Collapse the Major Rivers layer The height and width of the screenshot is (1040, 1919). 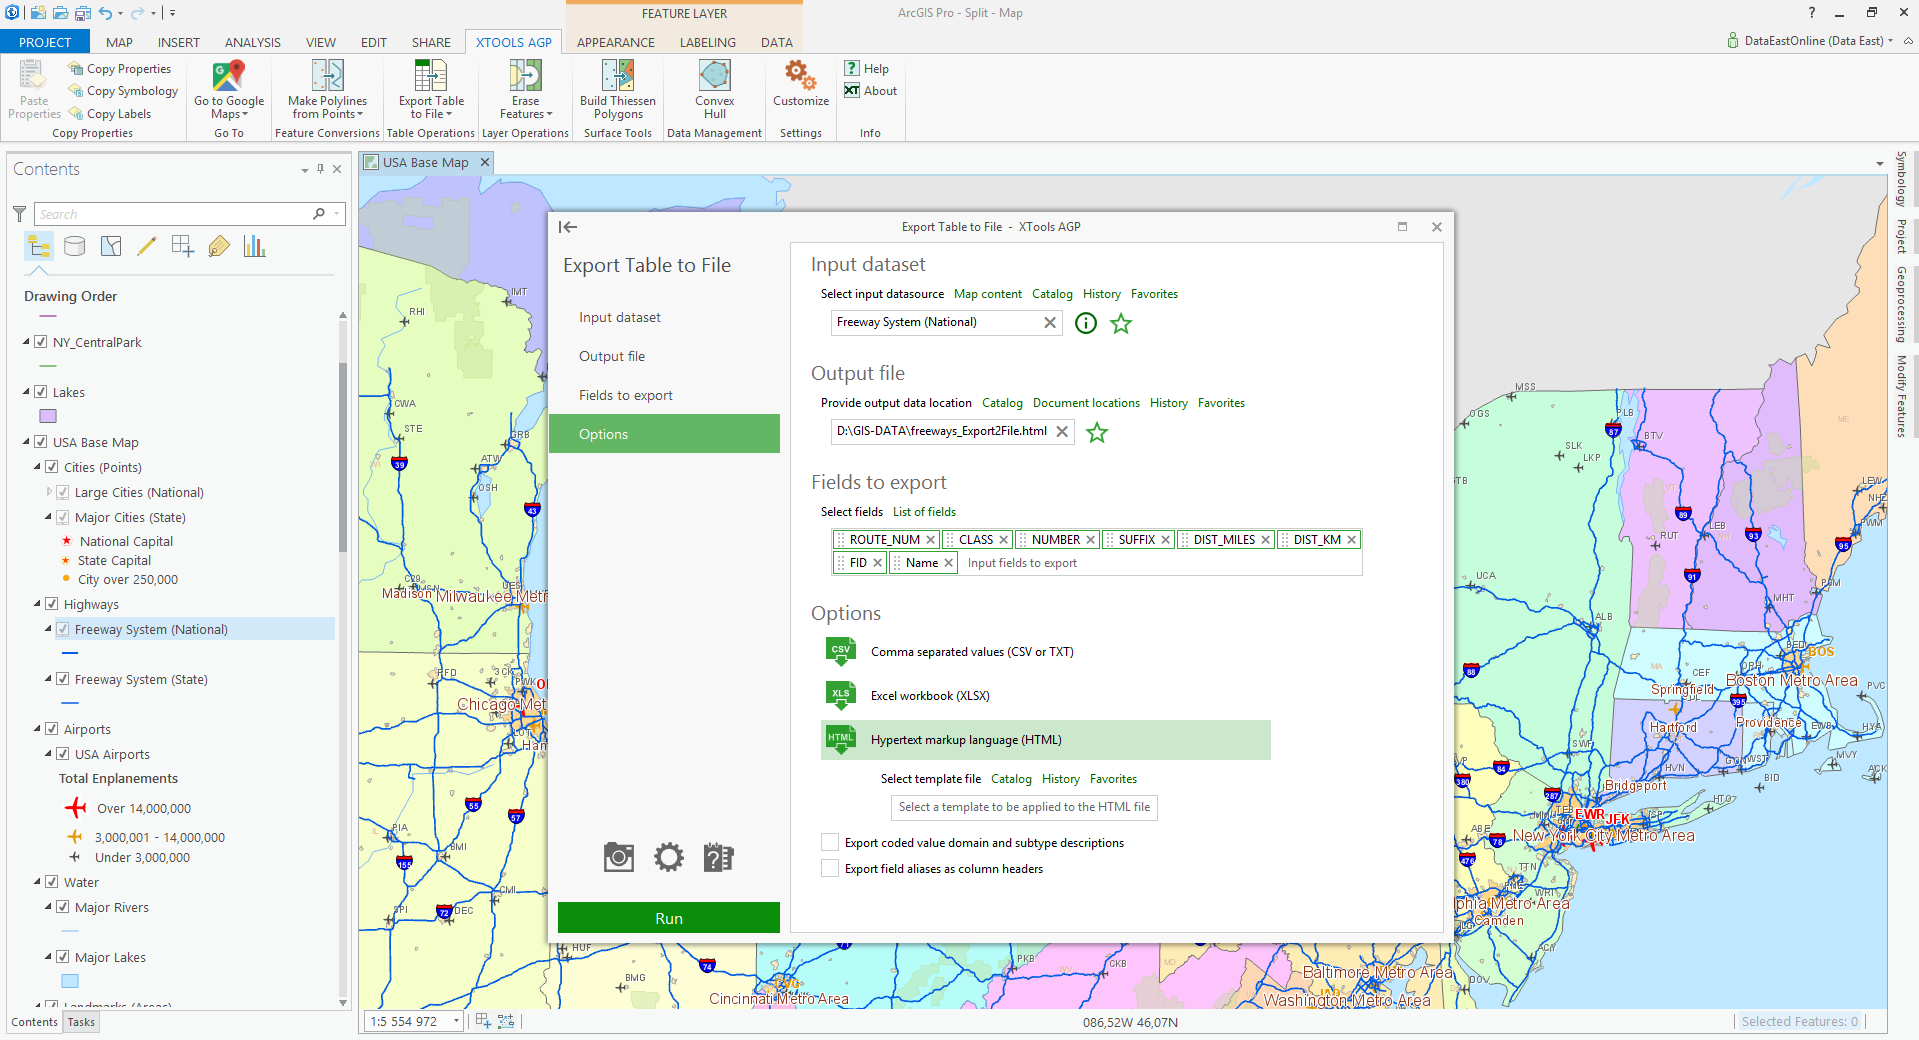coord(48,907)
